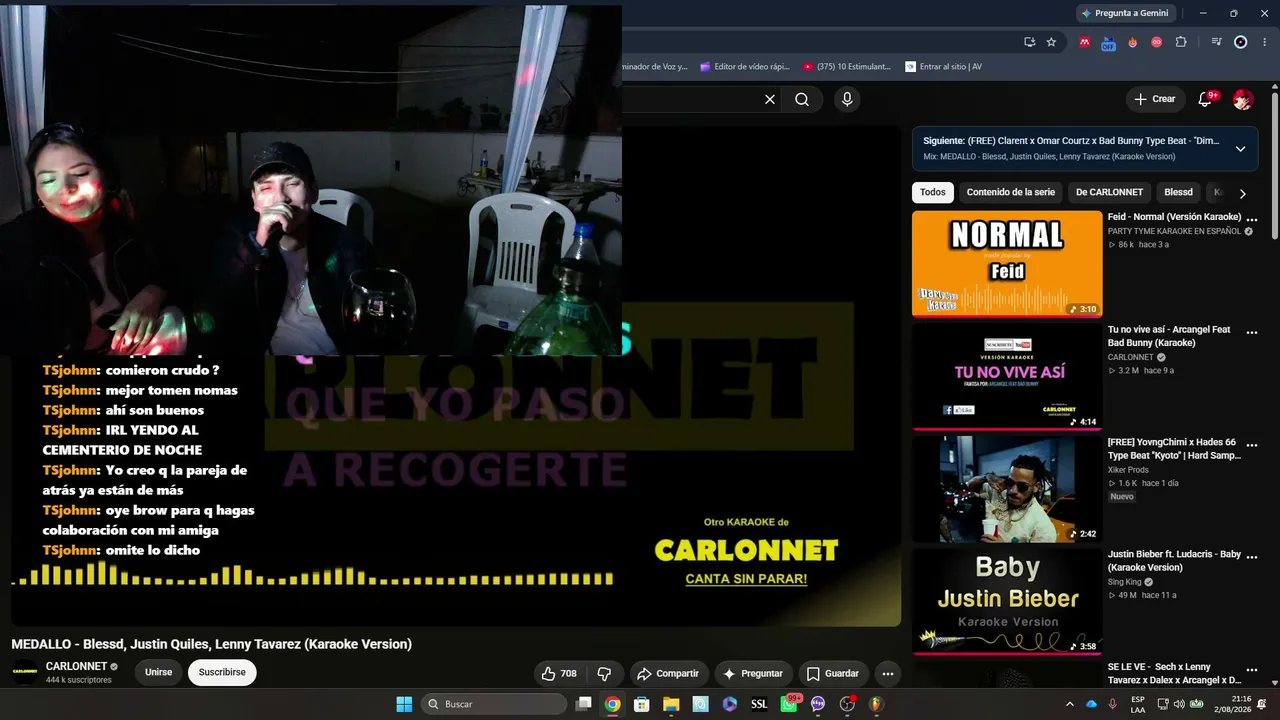Screen dimensions: 1280x720
Task: Open the Chrome extensions puzzle icon
Action: point(1181,42)
